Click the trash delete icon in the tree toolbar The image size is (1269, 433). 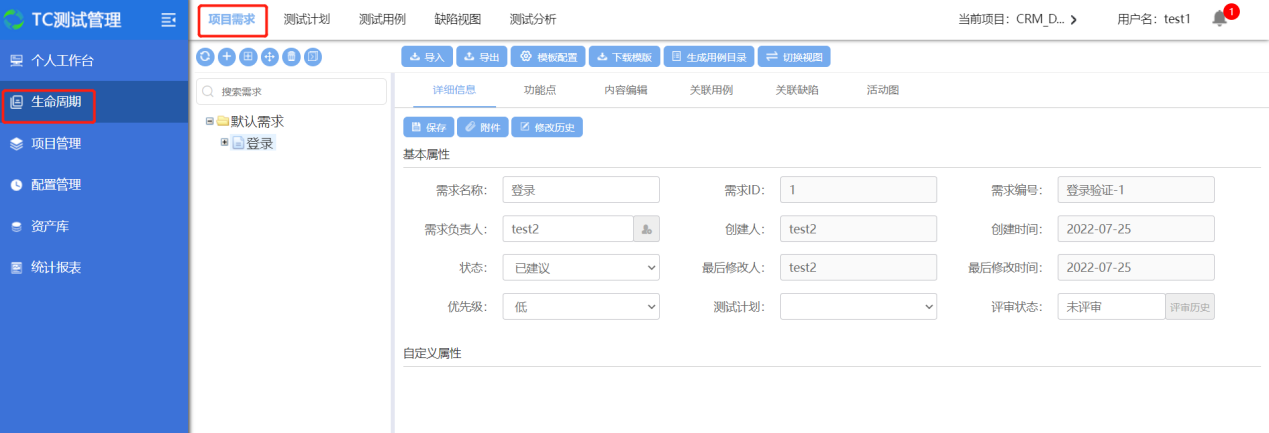point(291,57)
